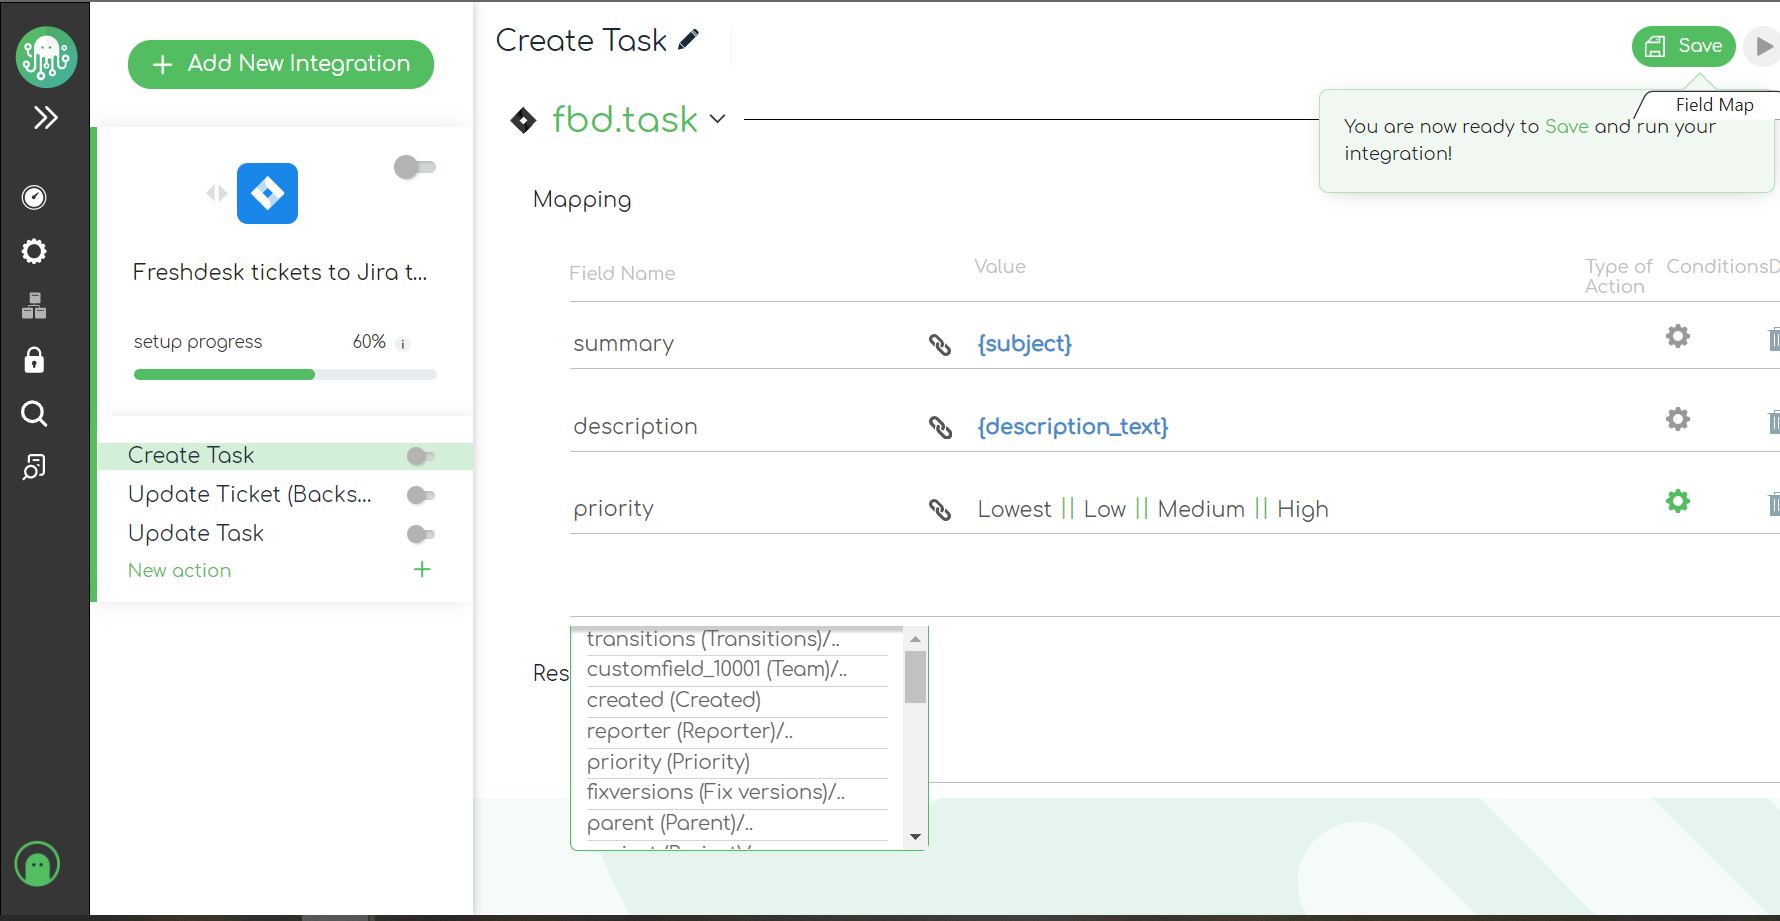1780x921 pixels.
Task: Collapse the sidebar with the double arrow
Action: click(45, 117)
